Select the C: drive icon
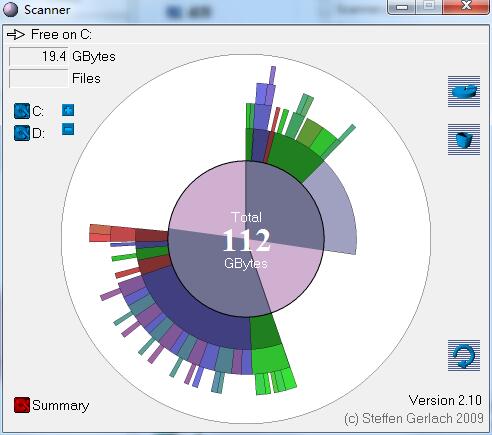Viewport: 492px width, 435px height. pos(22,111)
